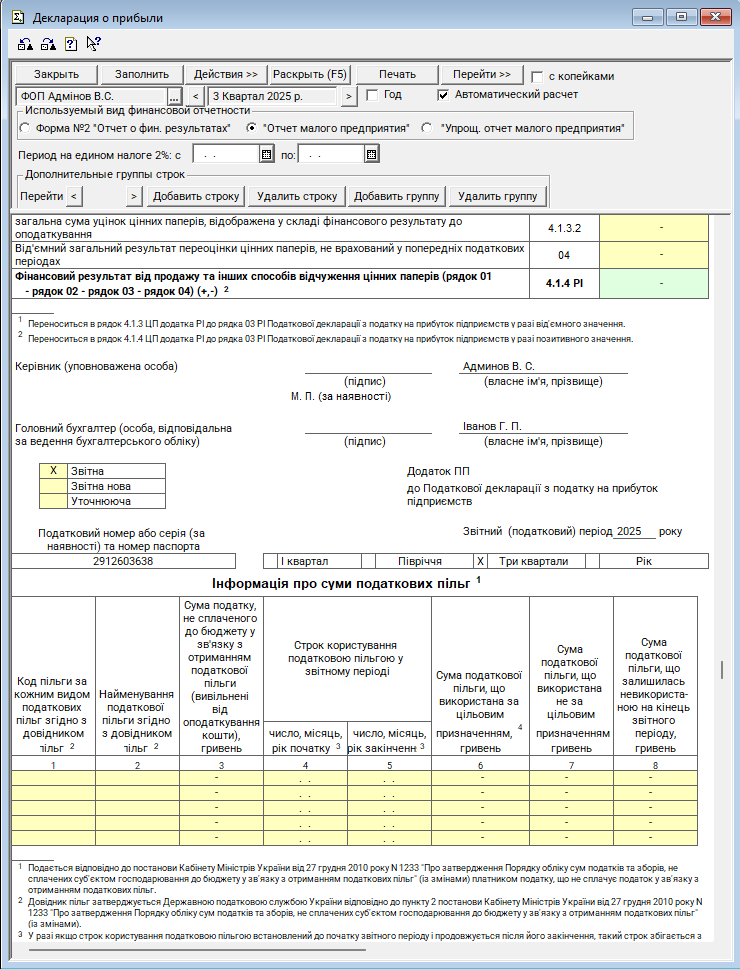740x969 pixels.
Task: Open calendar picker for period end date
Action: [371, 154]
